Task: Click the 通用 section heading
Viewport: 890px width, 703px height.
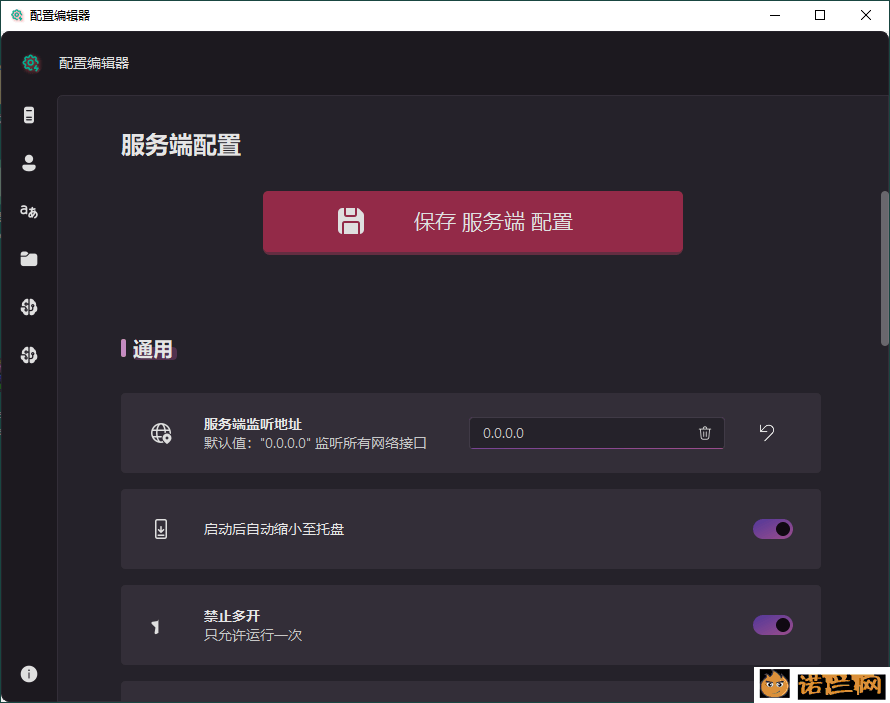Action: 153,349
